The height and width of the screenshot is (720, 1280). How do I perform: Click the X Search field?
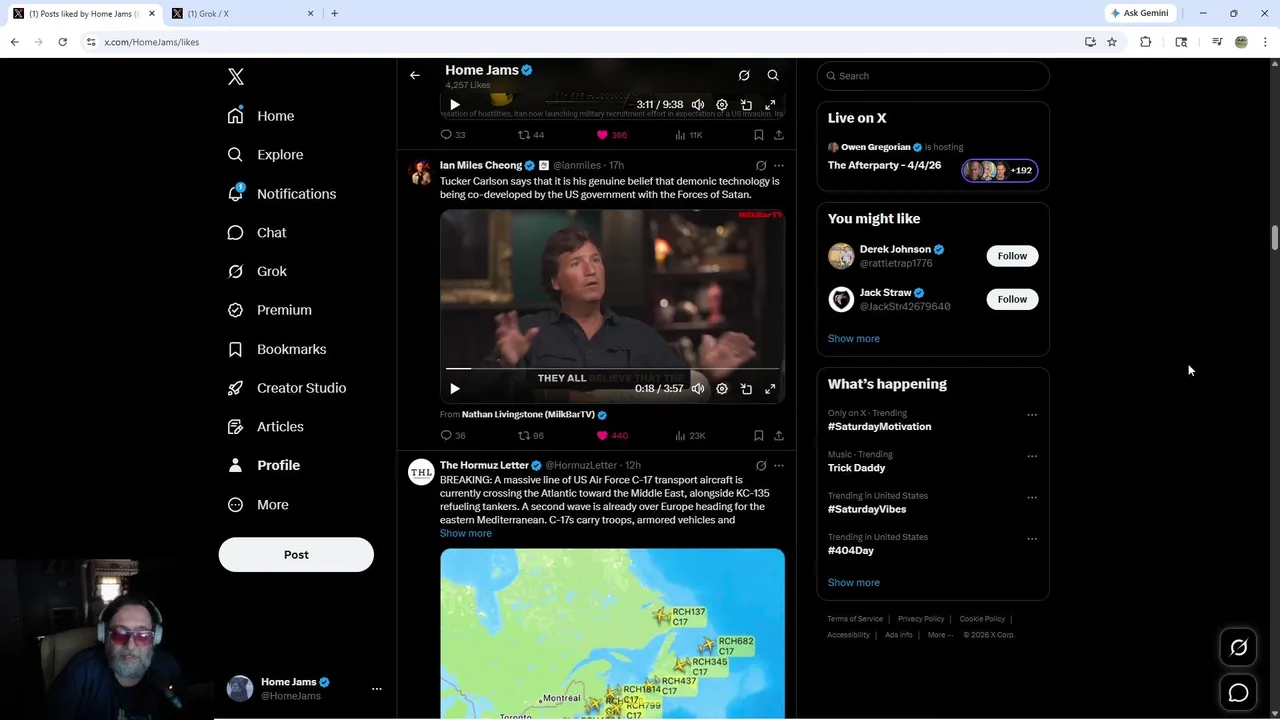pos(933,76)
